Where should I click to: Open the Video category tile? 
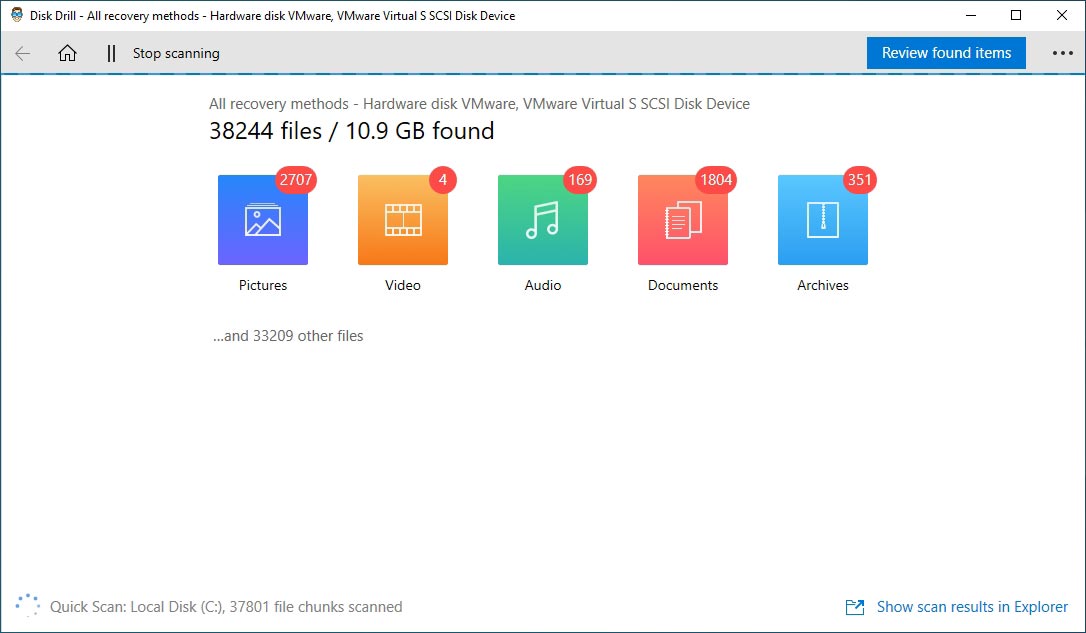402,220
